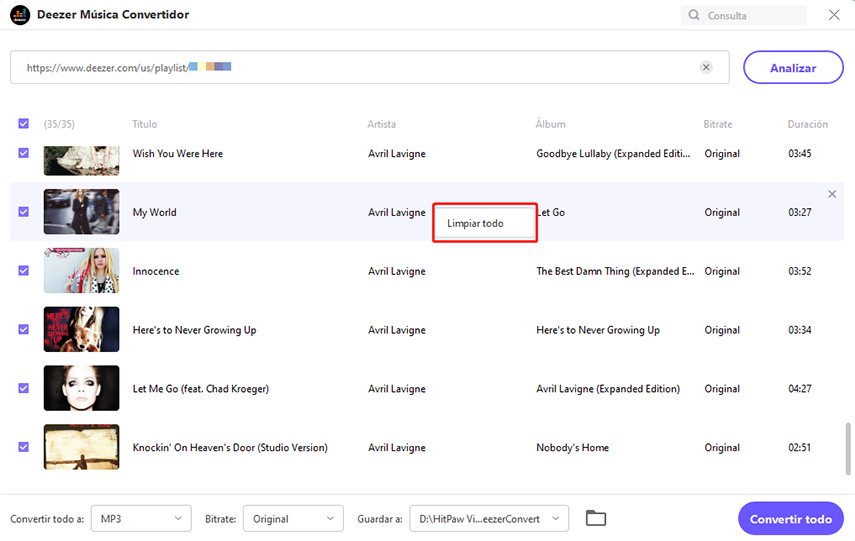The height and width of the screenshot is (541, 855).
Task: Click the vertical scrollbar thumb
Action: click(848, 448)
